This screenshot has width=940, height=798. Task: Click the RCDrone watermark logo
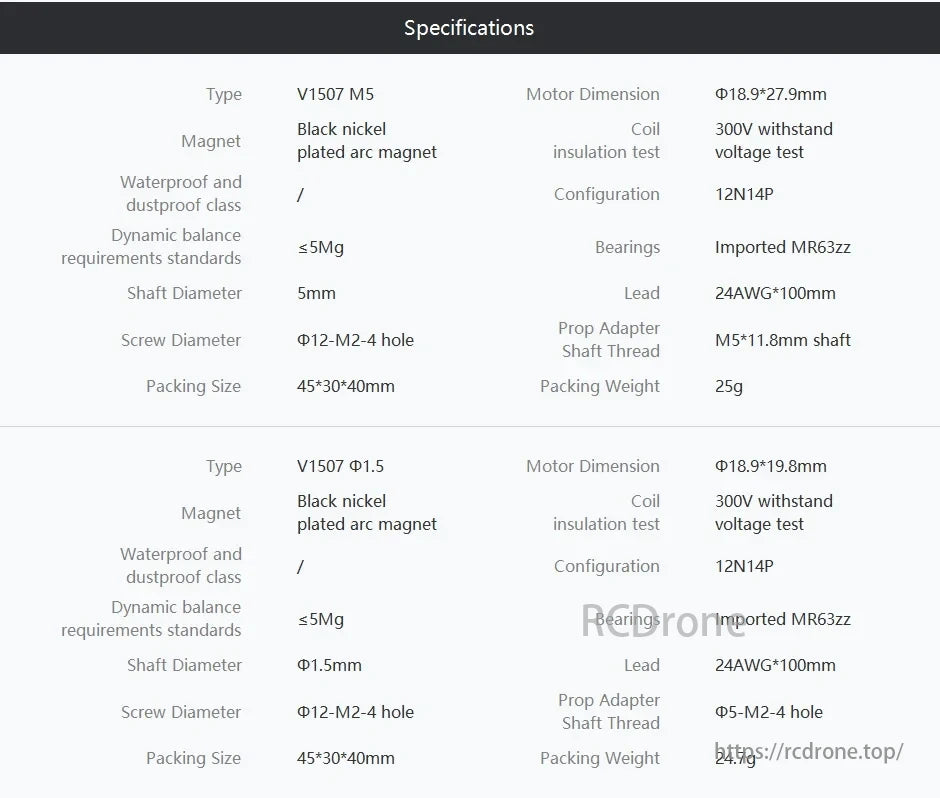(664, 620)
